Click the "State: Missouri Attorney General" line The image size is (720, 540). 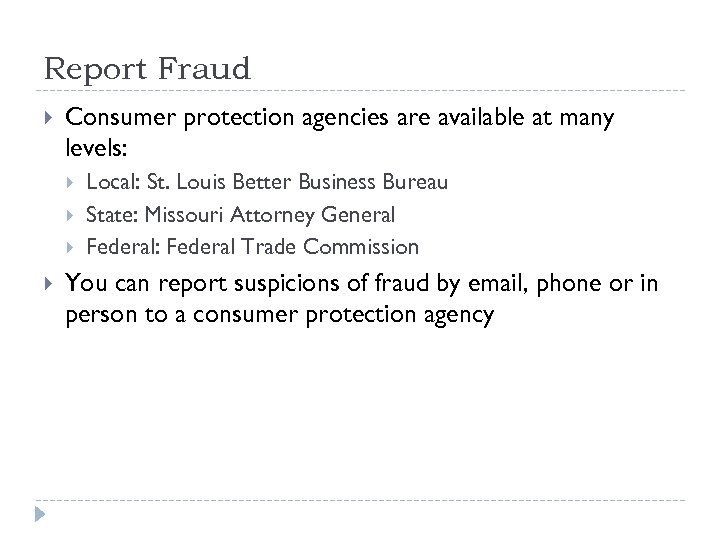point(240,215)
